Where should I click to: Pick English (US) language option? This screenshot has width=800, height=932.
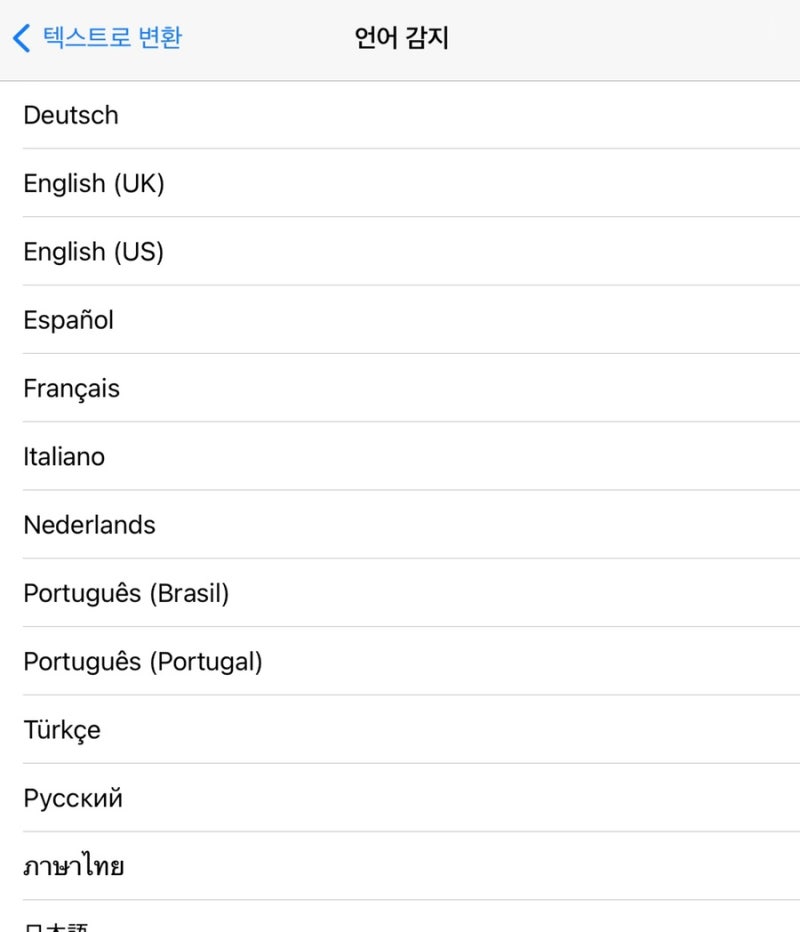pos(400,251)
